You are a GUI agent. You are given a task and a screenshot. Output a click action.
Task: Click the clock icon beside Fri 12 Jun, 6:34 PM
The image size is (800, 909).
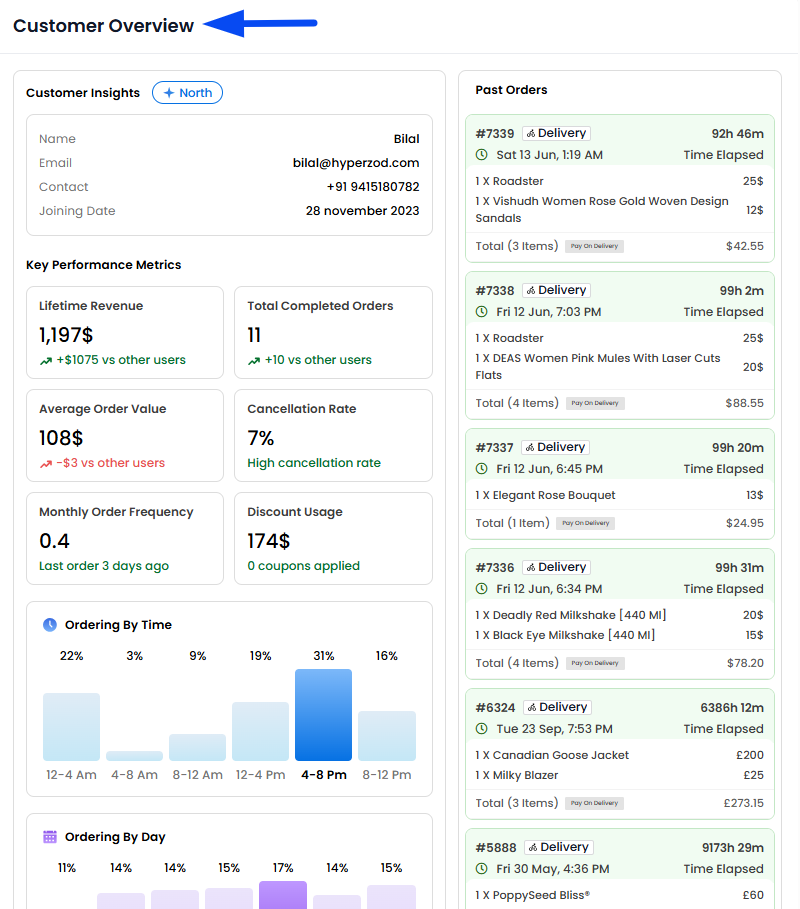482,589
